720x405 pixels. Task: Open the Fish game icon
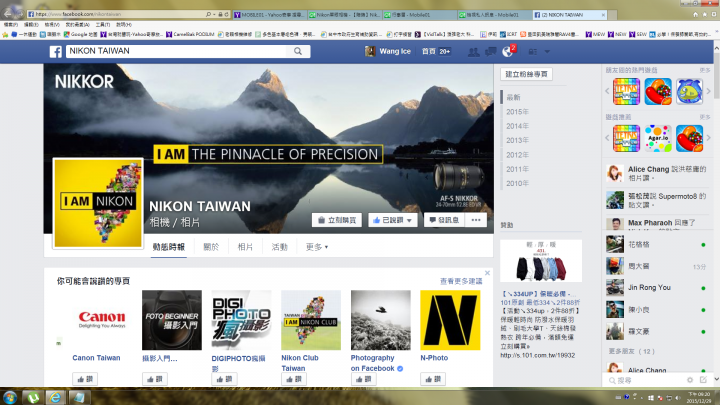pos(689,91)
